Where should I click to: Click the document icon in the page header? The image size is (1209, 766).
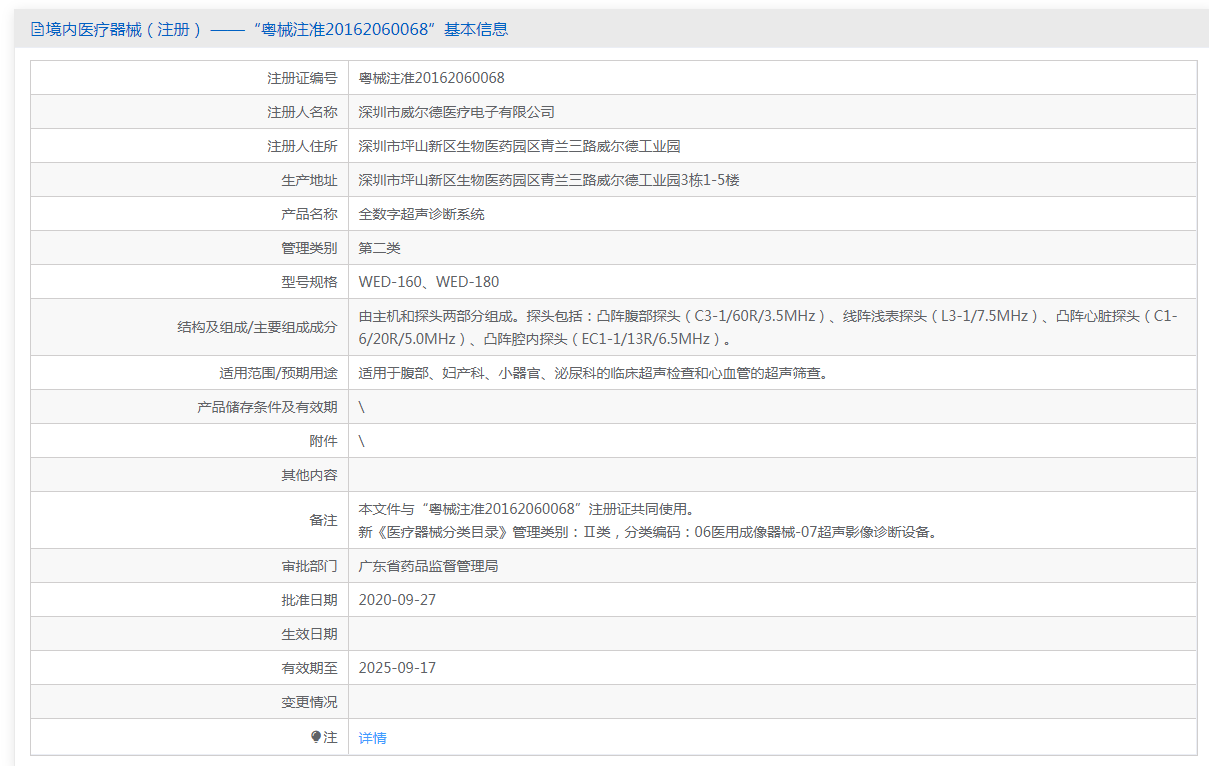pyautogui.click(x=38, y=30)
